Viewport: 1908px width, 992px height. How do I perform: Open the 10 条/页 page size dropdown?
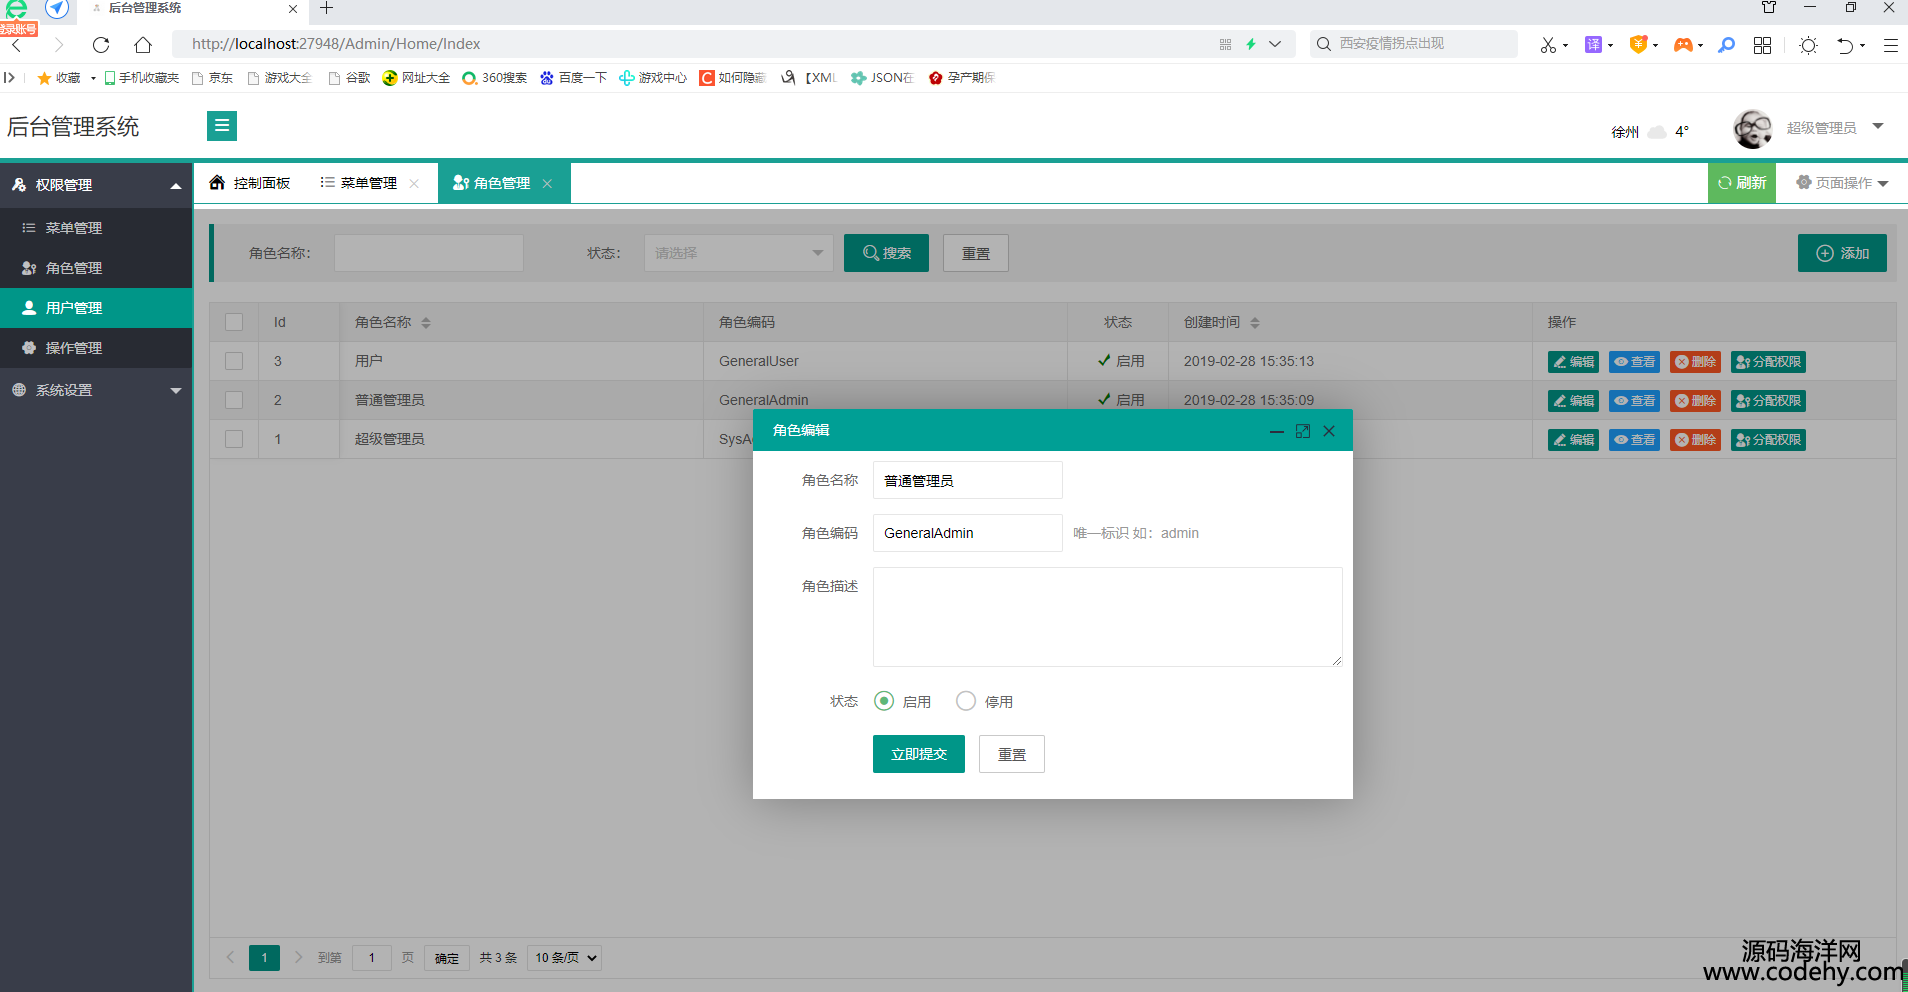pyautogui.click(x=565, y=958)
